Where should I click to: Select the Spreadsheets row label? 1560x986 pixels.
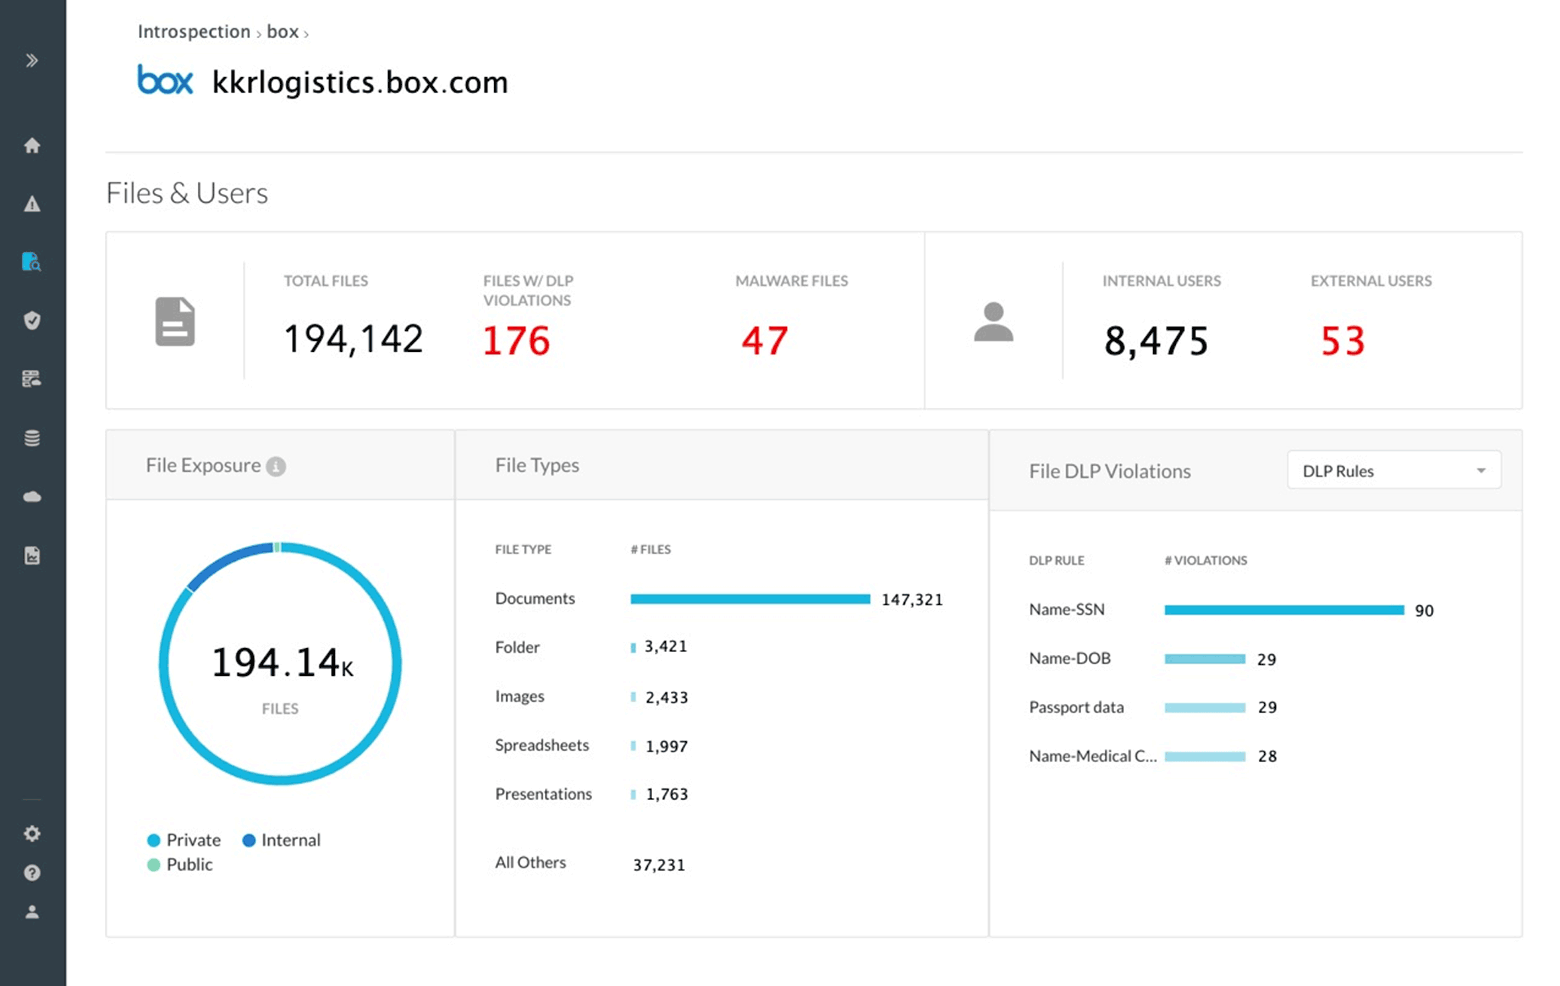542,745
